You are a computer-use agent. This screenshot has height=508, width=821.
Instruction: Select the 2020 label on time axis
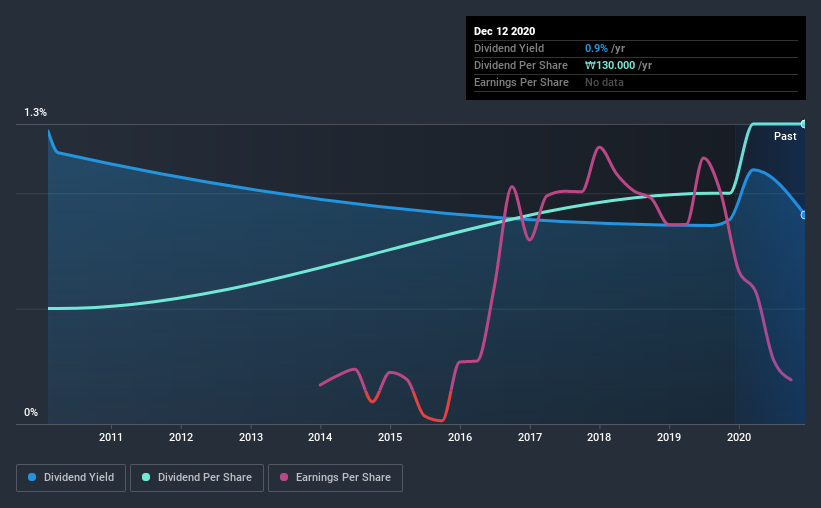tap(739, 437)
